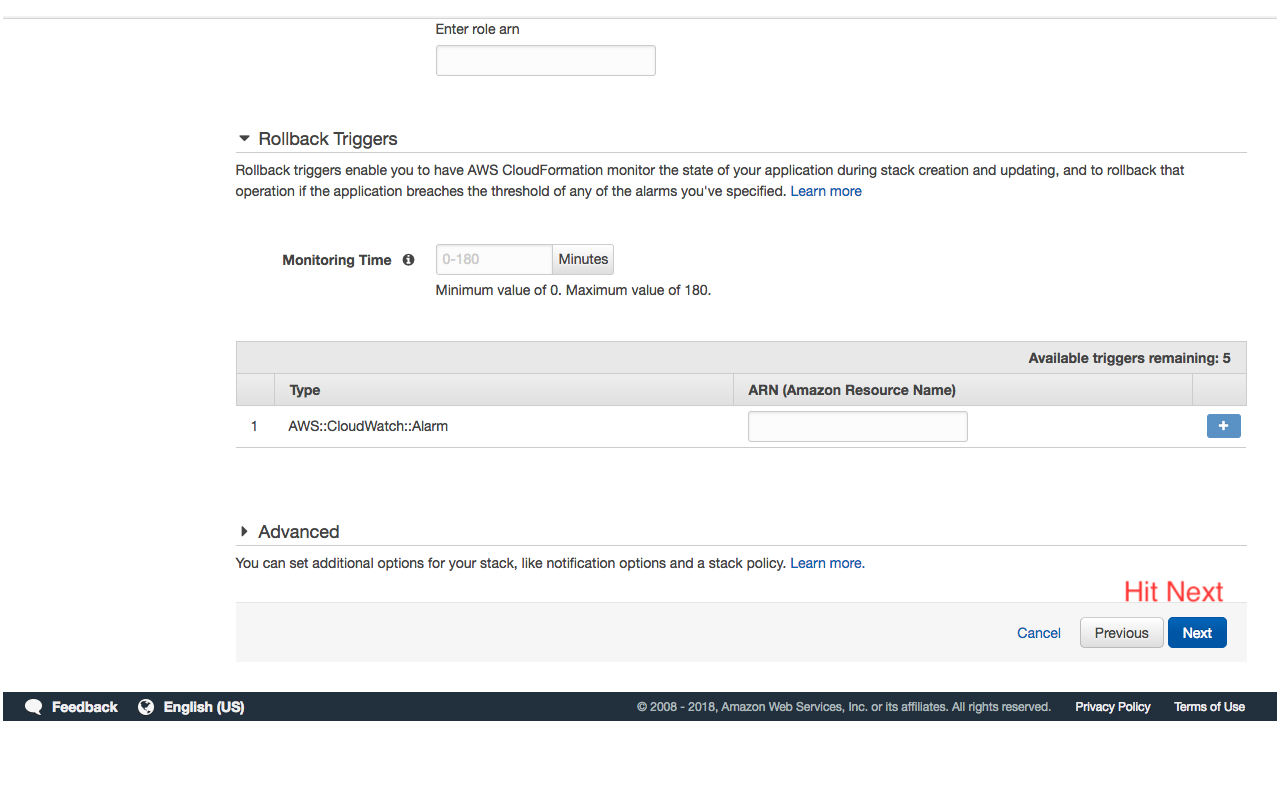1280x800 pixels.
Task: Click ARN (Amazon Resource Name) column header
Action: [x=852, y=390]
